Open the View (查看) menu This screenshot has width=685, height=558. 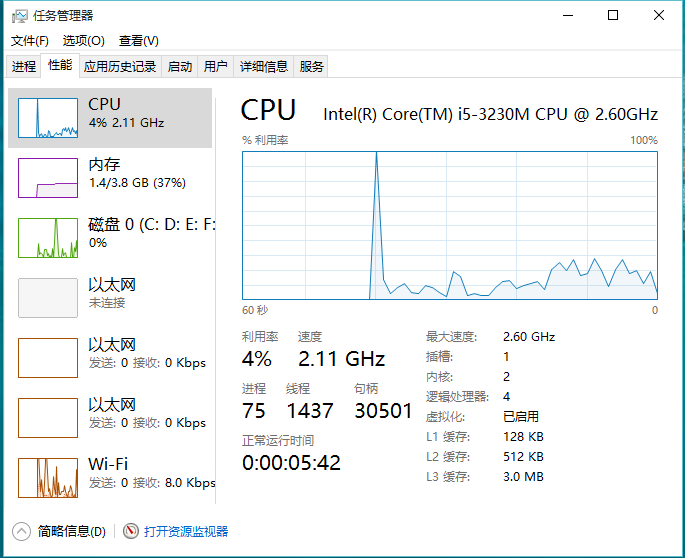coord(139,41)
